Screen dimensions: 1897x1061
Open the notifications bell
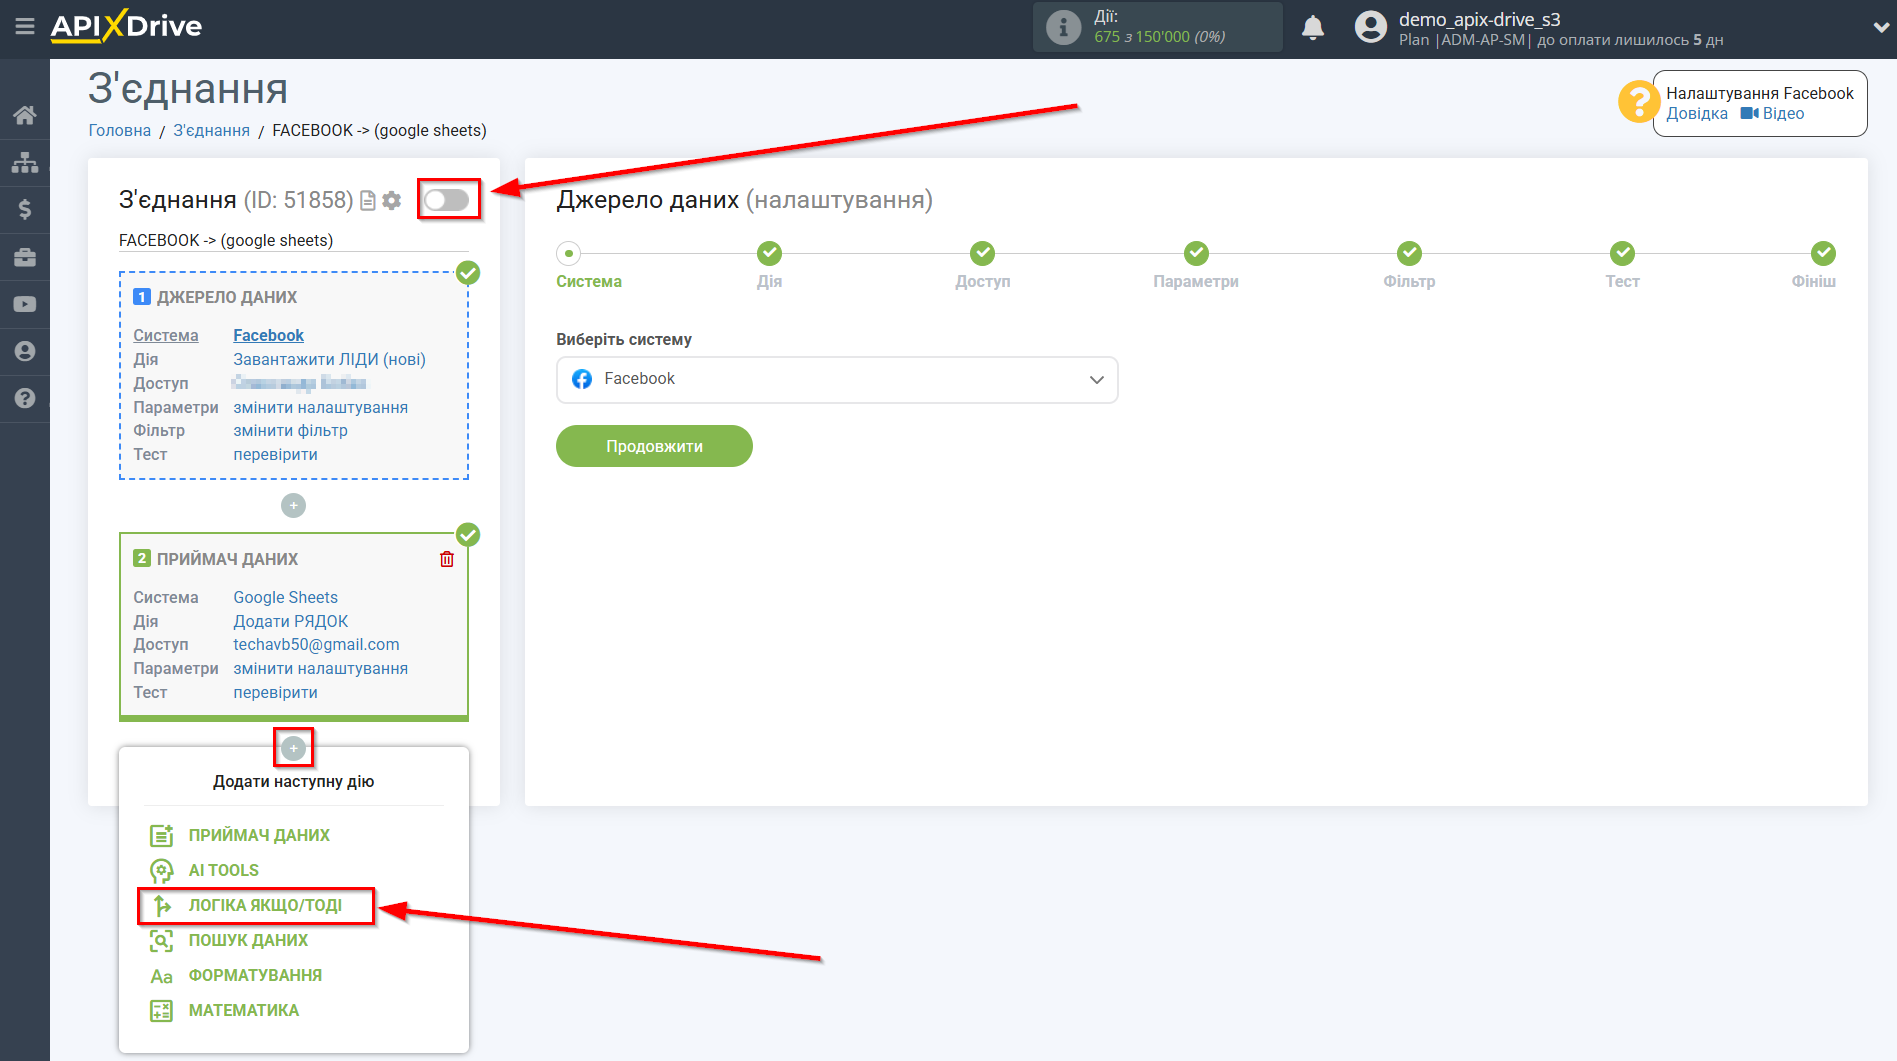[1313, 28]
